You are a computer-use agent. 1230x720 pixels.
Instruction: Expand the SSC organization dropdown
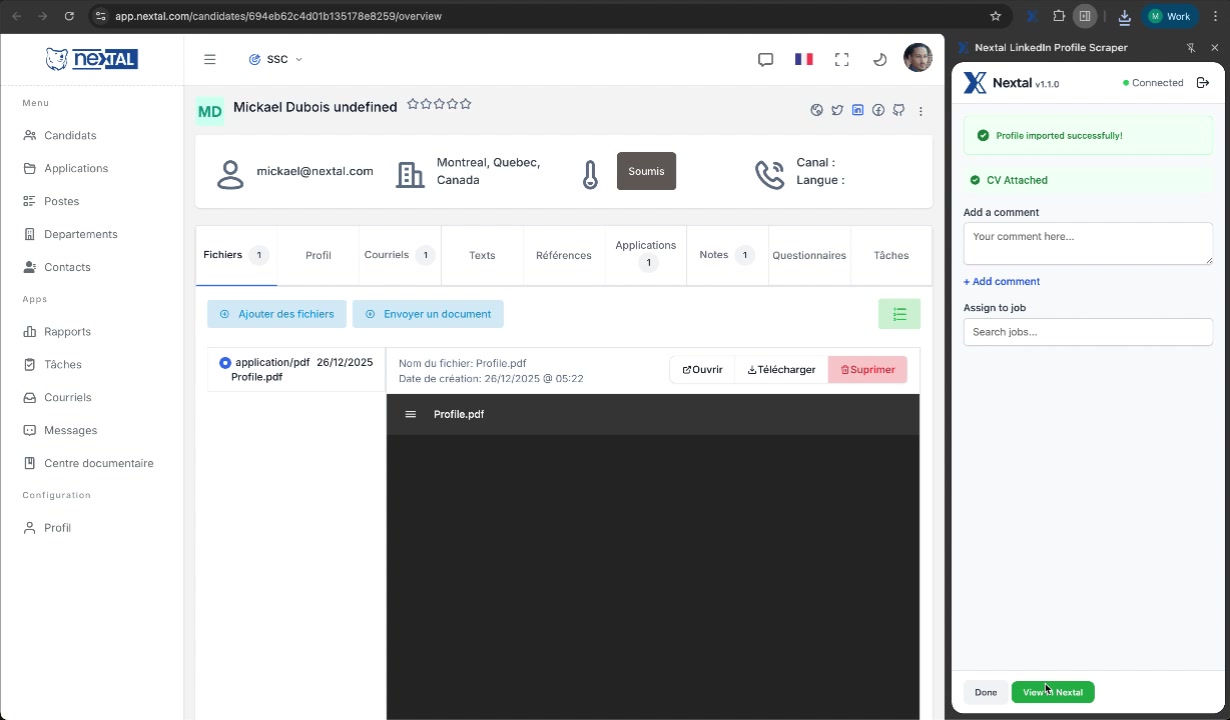pos(276,60)
